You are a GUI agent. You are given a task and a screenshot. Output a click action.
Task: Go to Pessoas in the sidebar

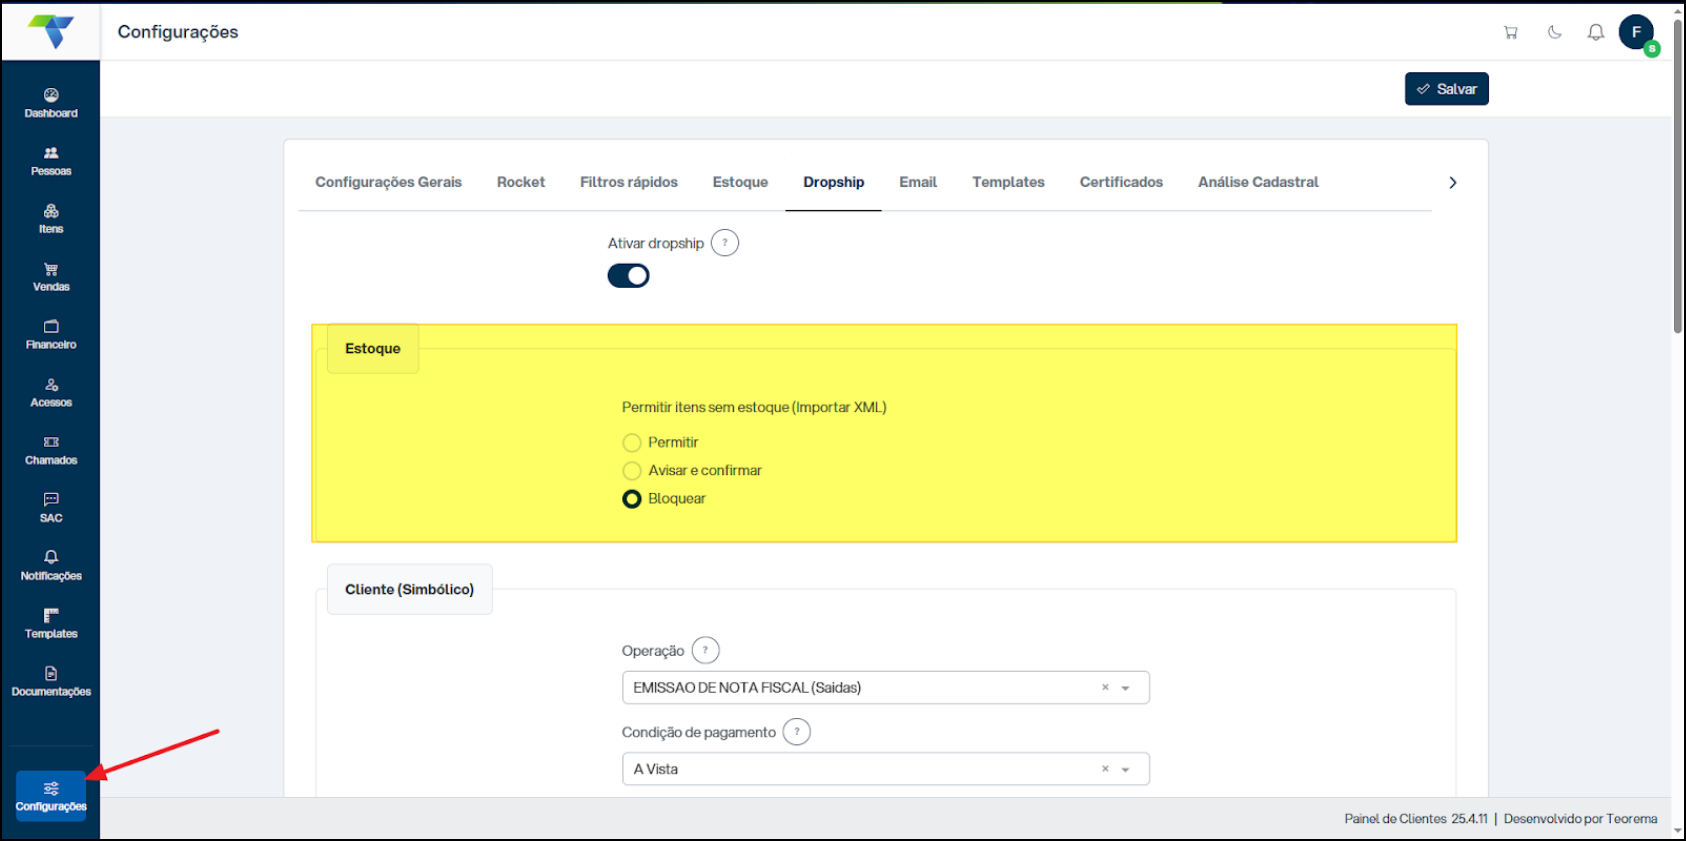[51, 161]
